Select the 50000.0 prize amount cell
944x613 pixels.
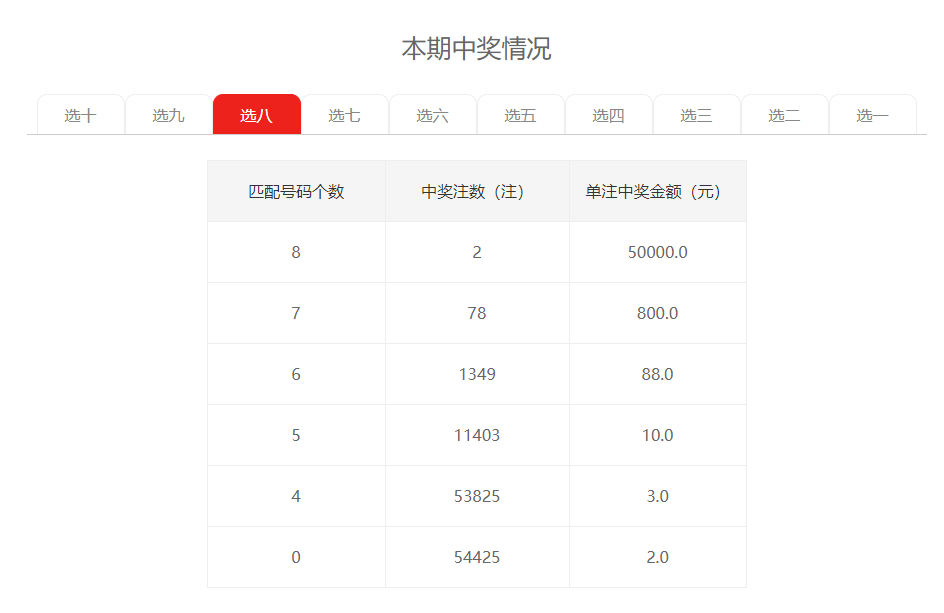coord(657,253)
